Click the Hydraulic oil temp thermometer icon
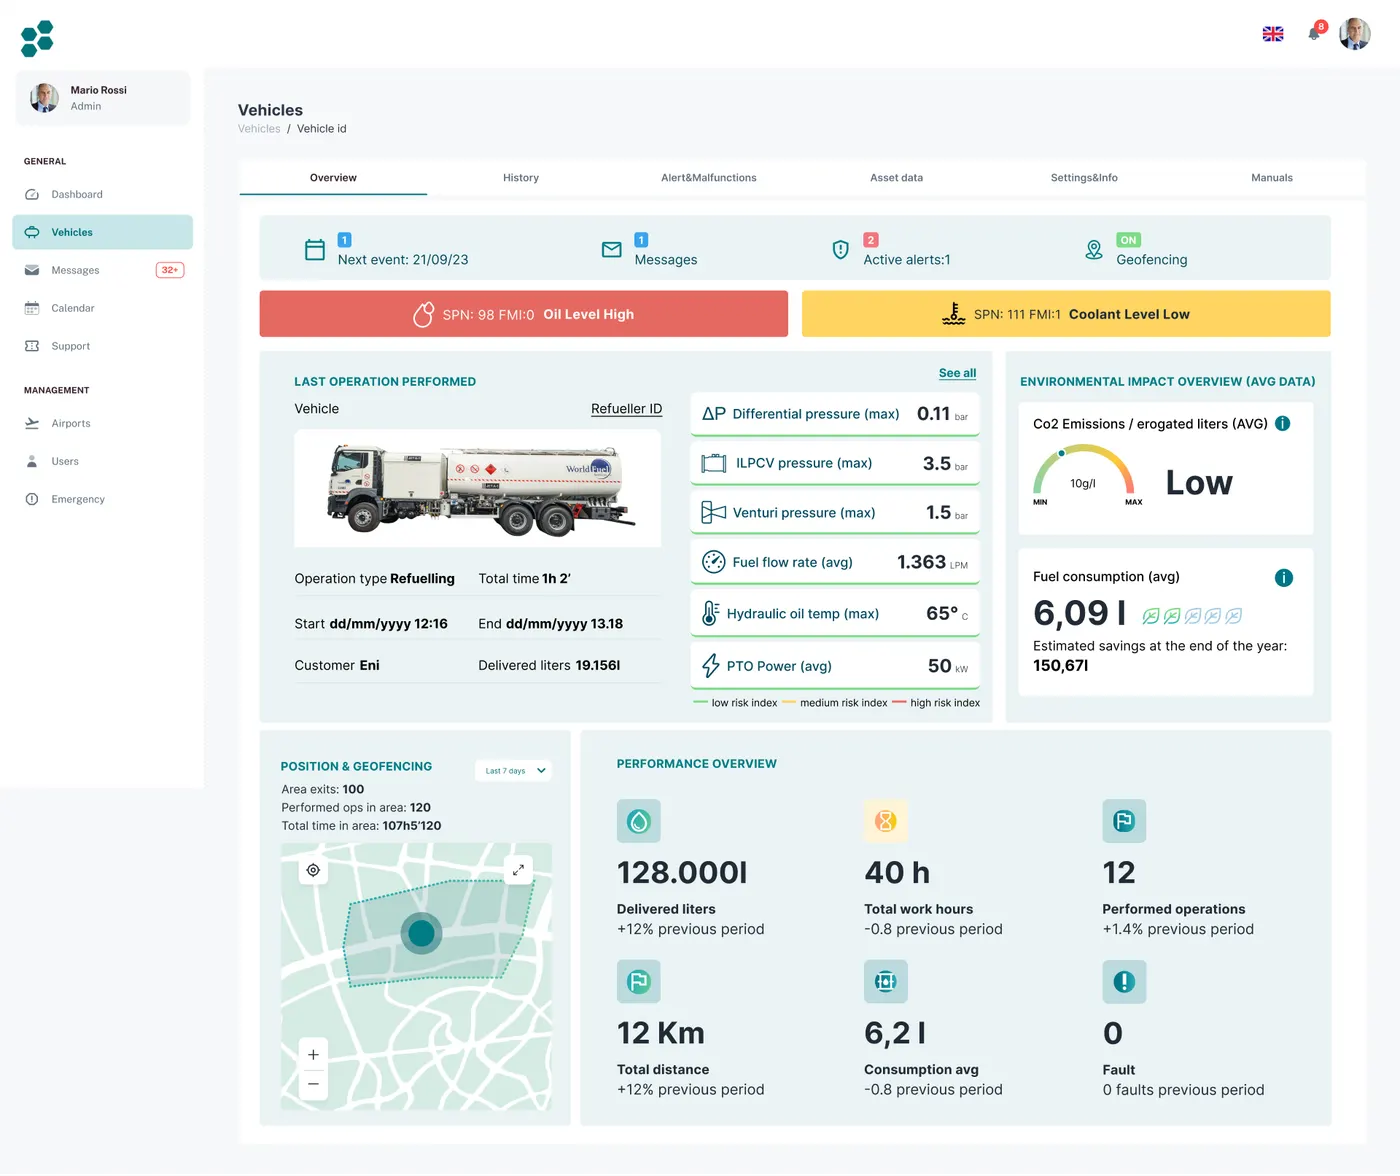Screen dimensions: 1400x1176 (710, 613)
